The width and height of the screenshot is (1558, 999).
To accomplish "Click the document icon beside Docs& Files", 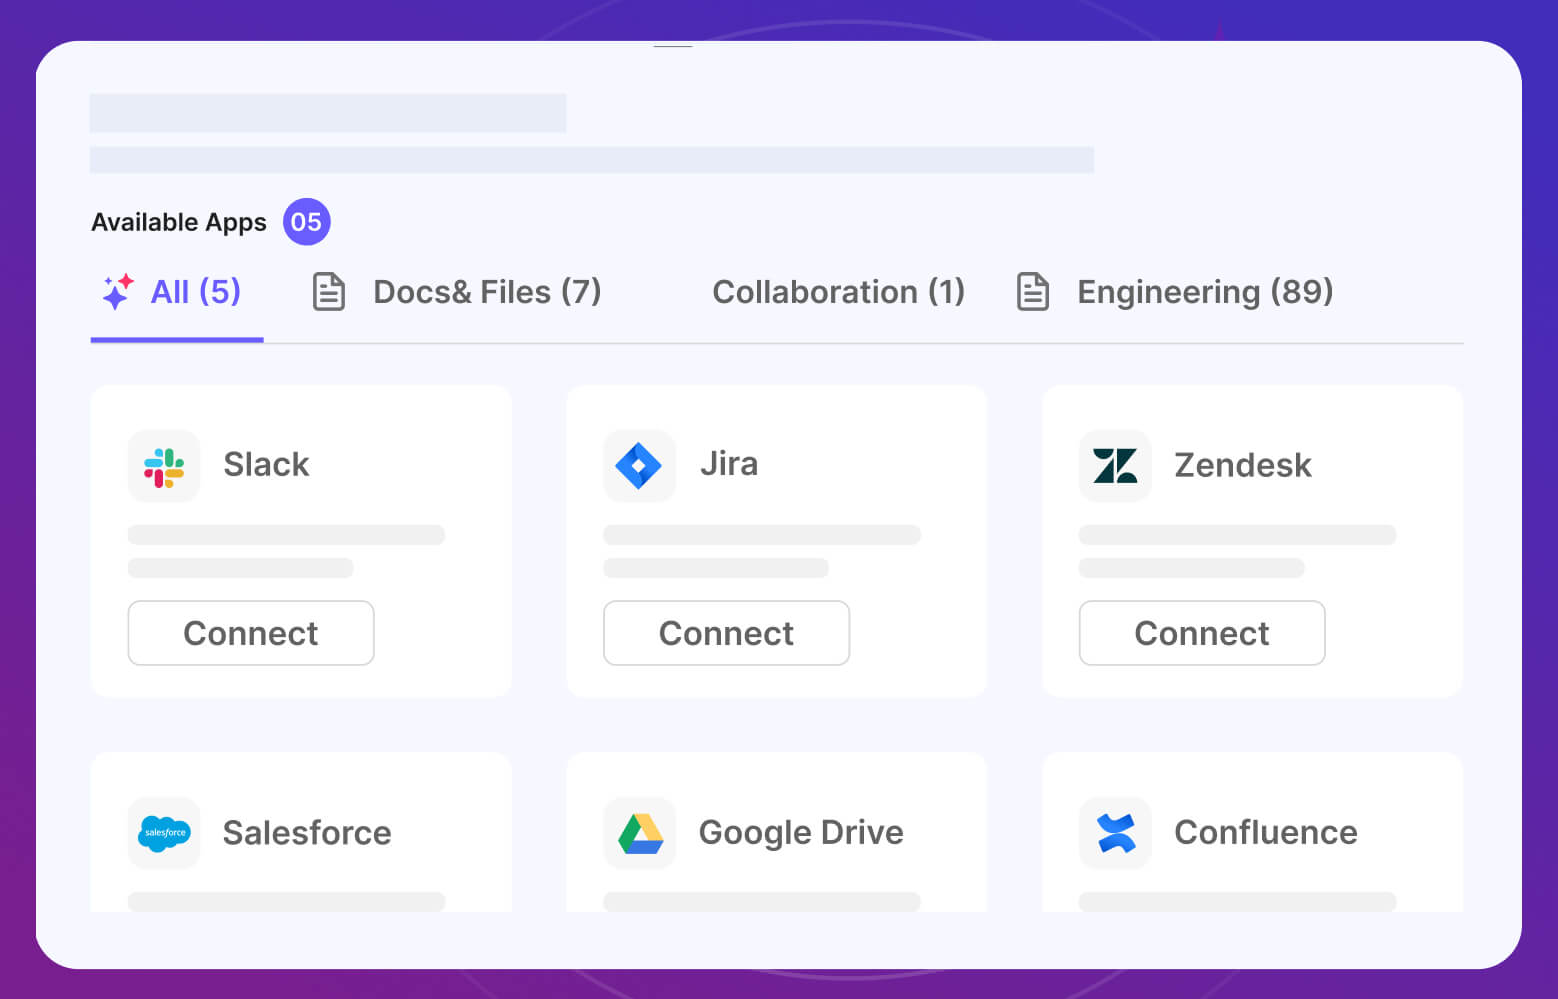I will coord(329,292).
